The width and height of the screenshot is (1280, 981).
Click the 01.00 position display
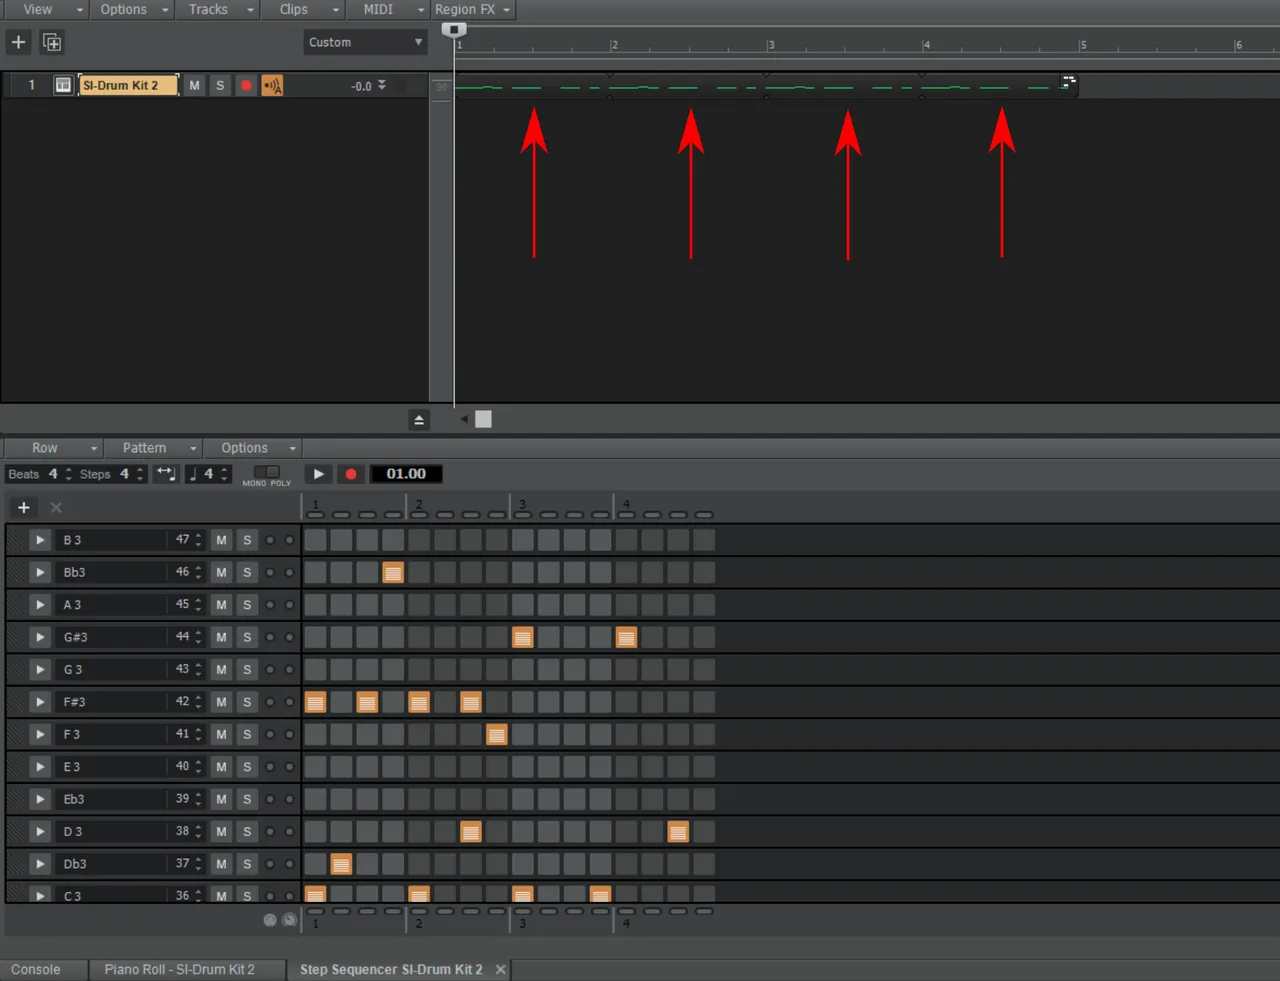click(x=406, y=474)
